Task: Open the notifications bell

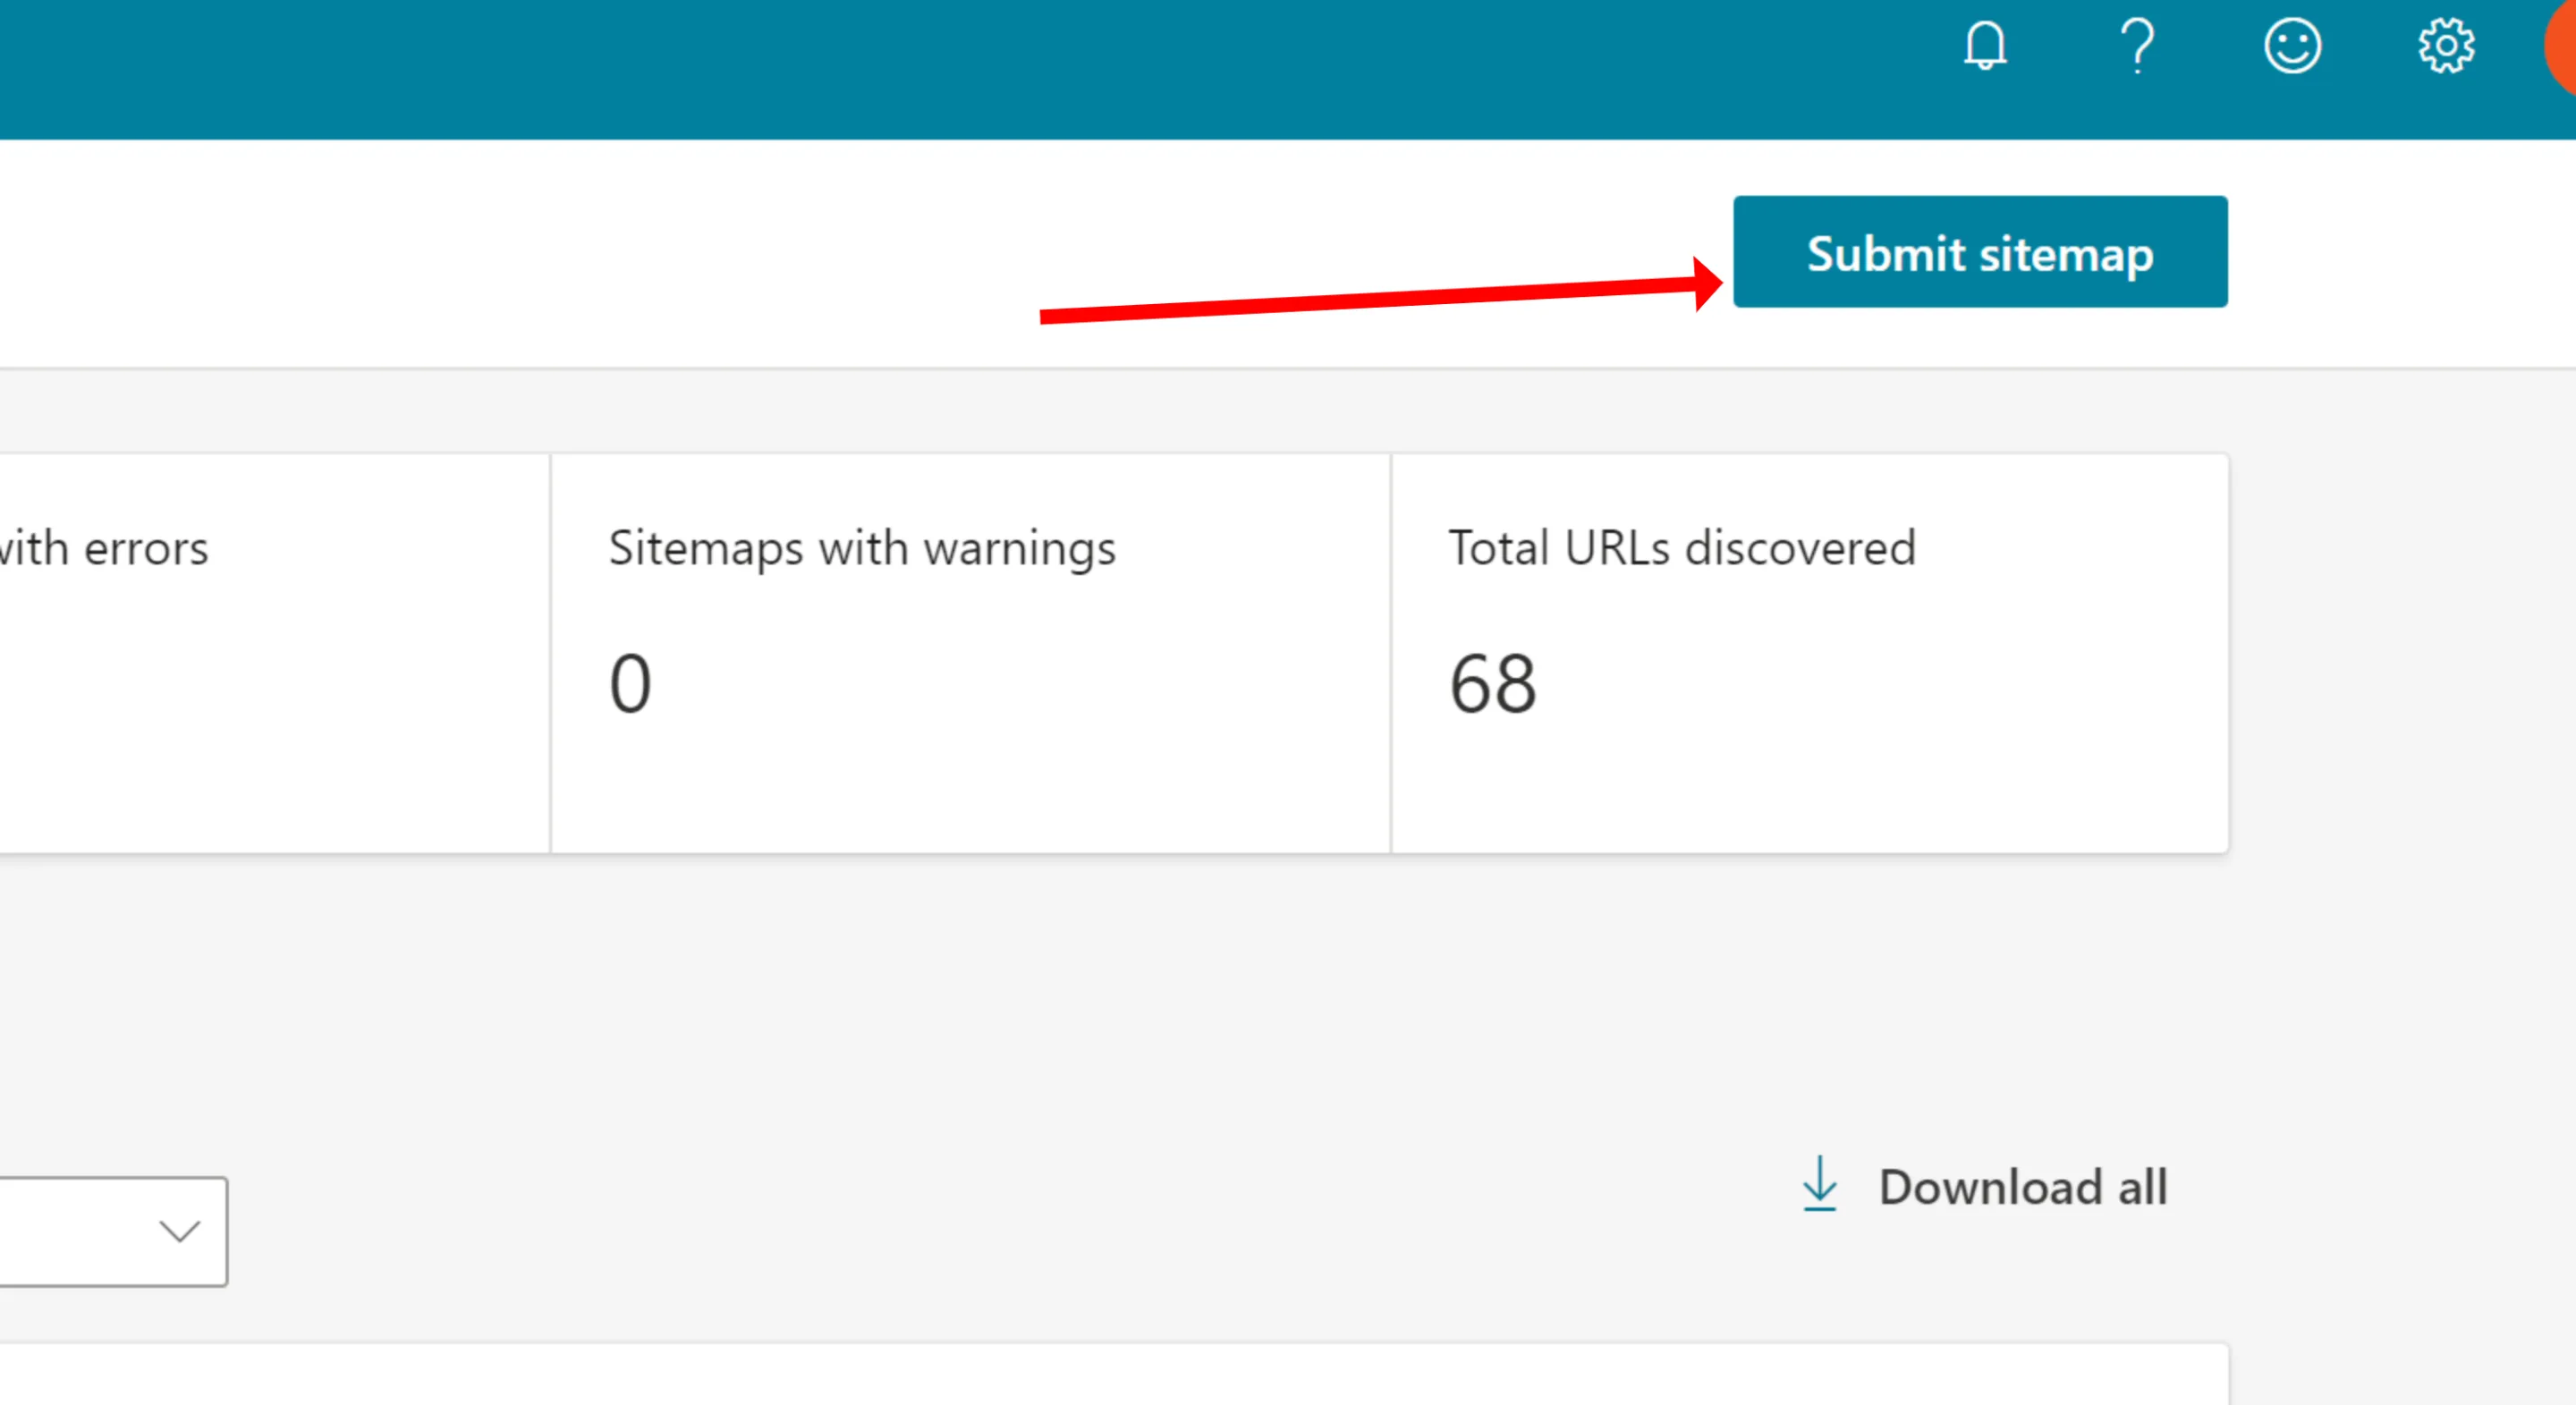Action: pyautogui.click(x=1985, y=46)
